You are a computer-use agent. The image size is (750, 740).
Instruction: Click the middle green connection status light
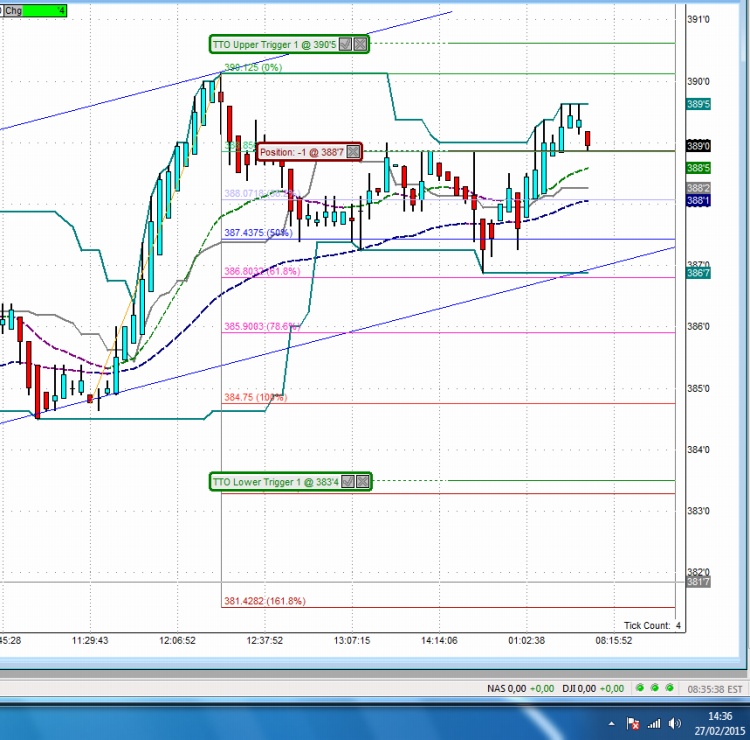click(655, 688)
